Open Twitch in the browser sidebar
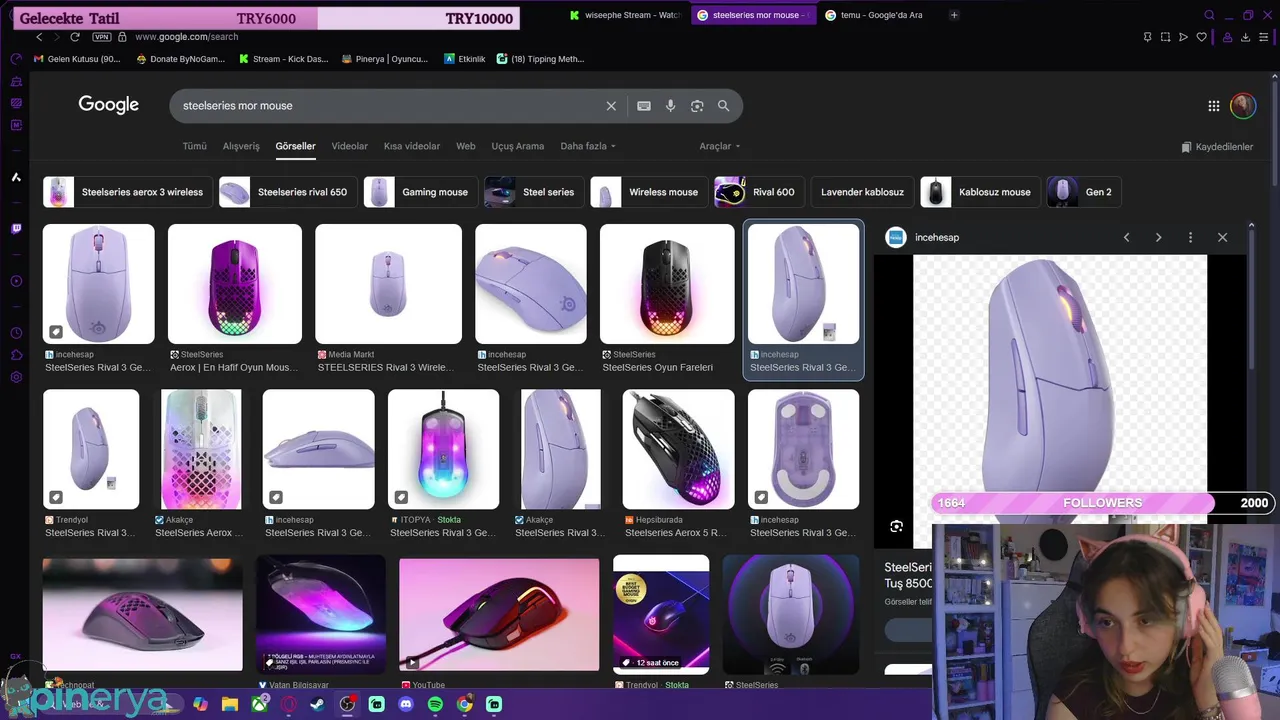Image resolution: width=1280 pixels, height=720 pixels. click(16, 229)
